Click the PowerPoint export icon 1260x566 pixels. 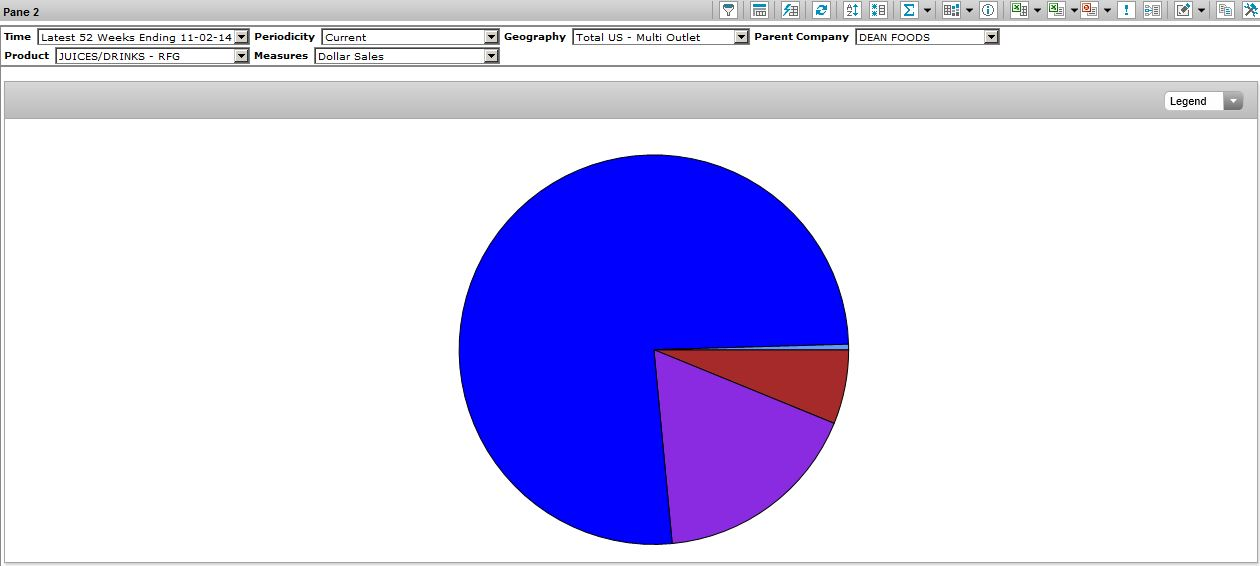(x=1089, y=10)
